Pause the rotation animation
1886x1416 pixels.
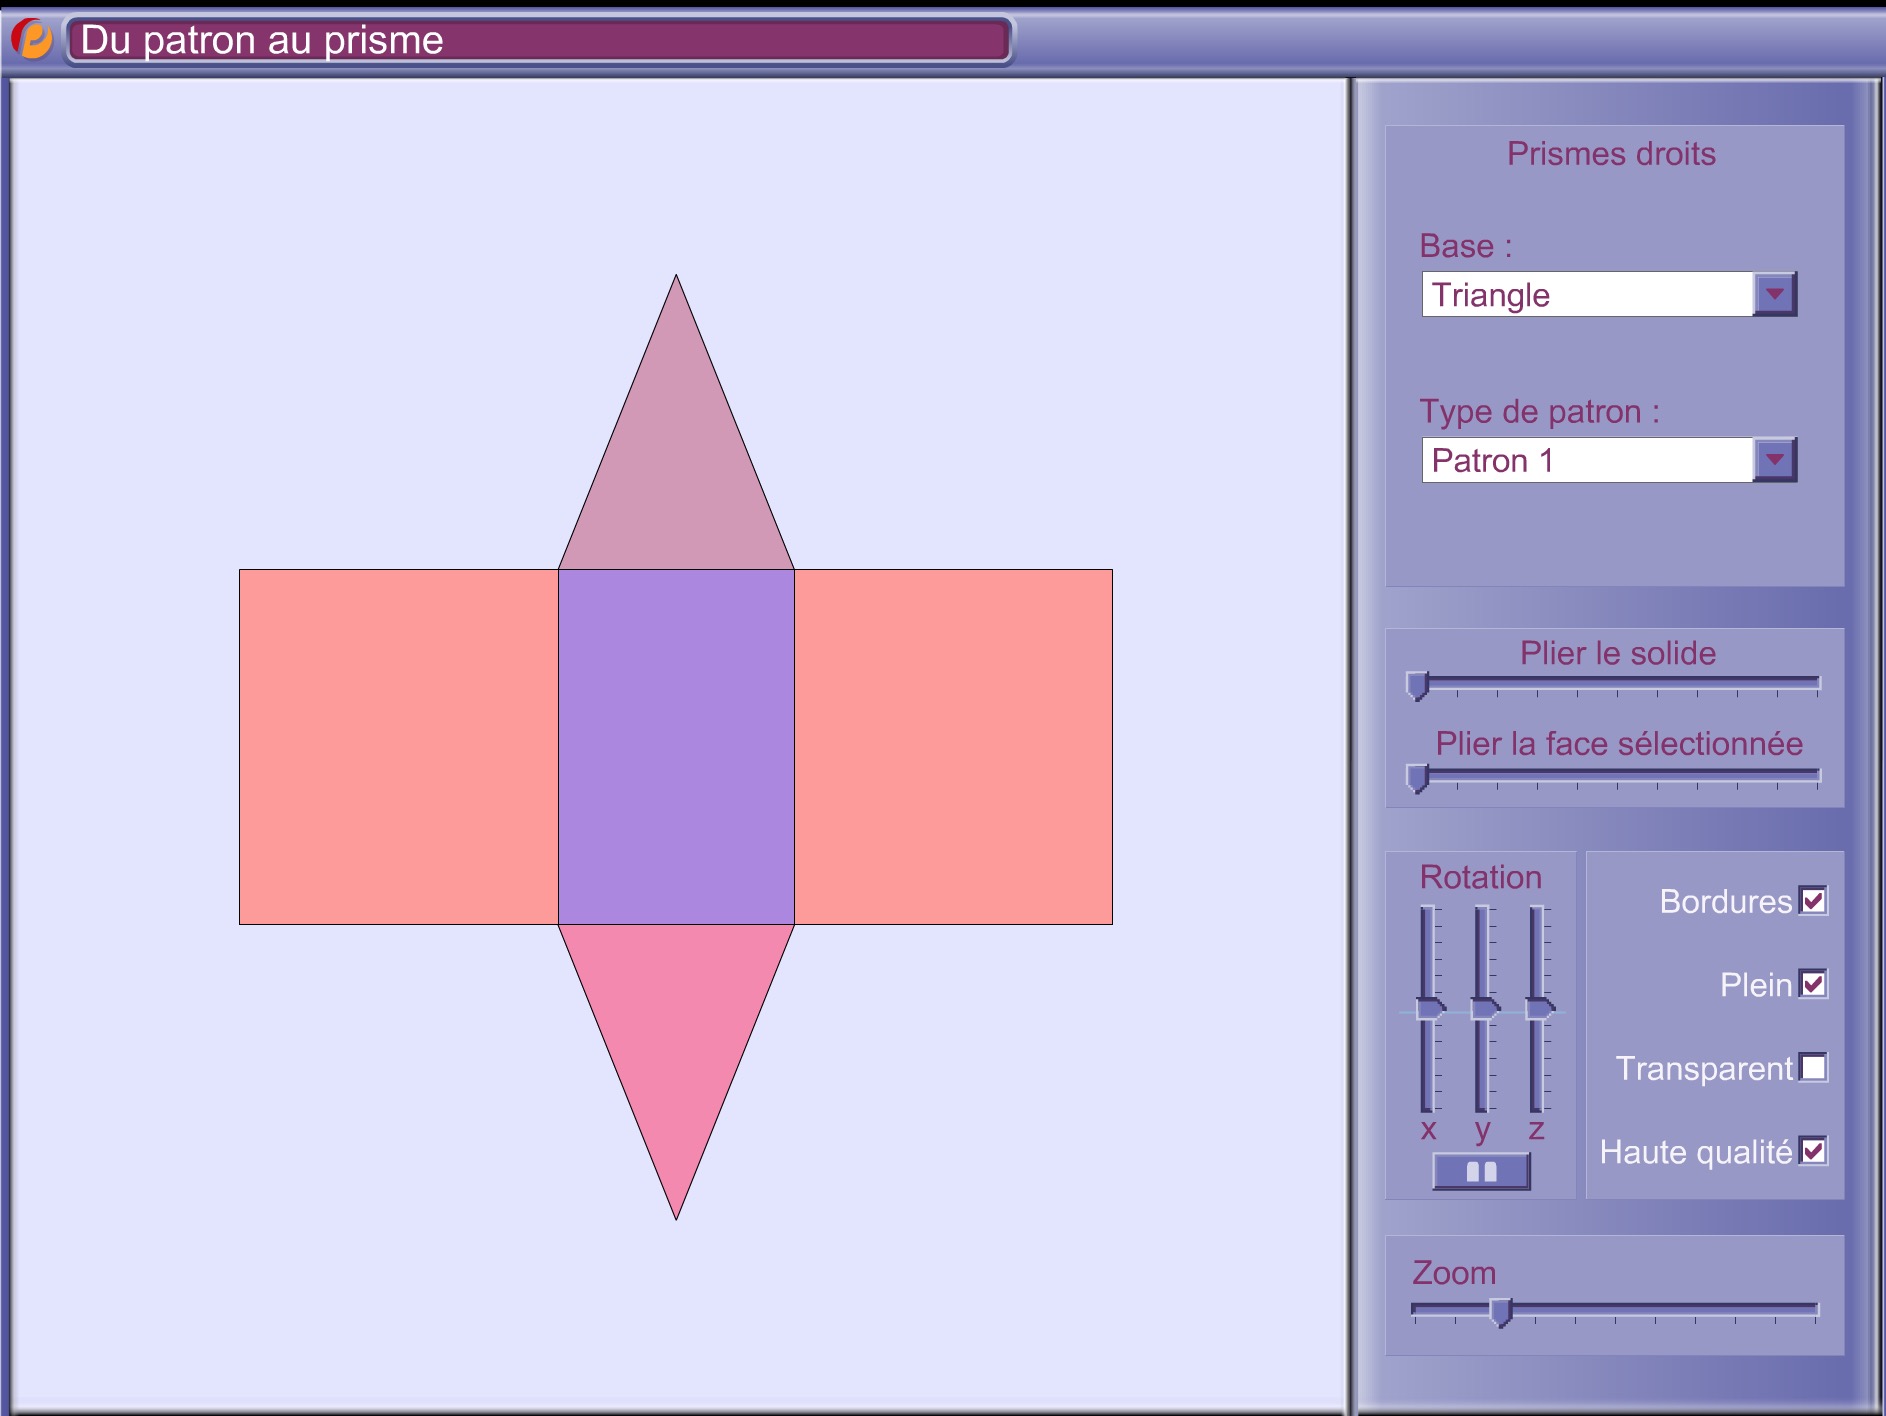click(1481, 1171)
